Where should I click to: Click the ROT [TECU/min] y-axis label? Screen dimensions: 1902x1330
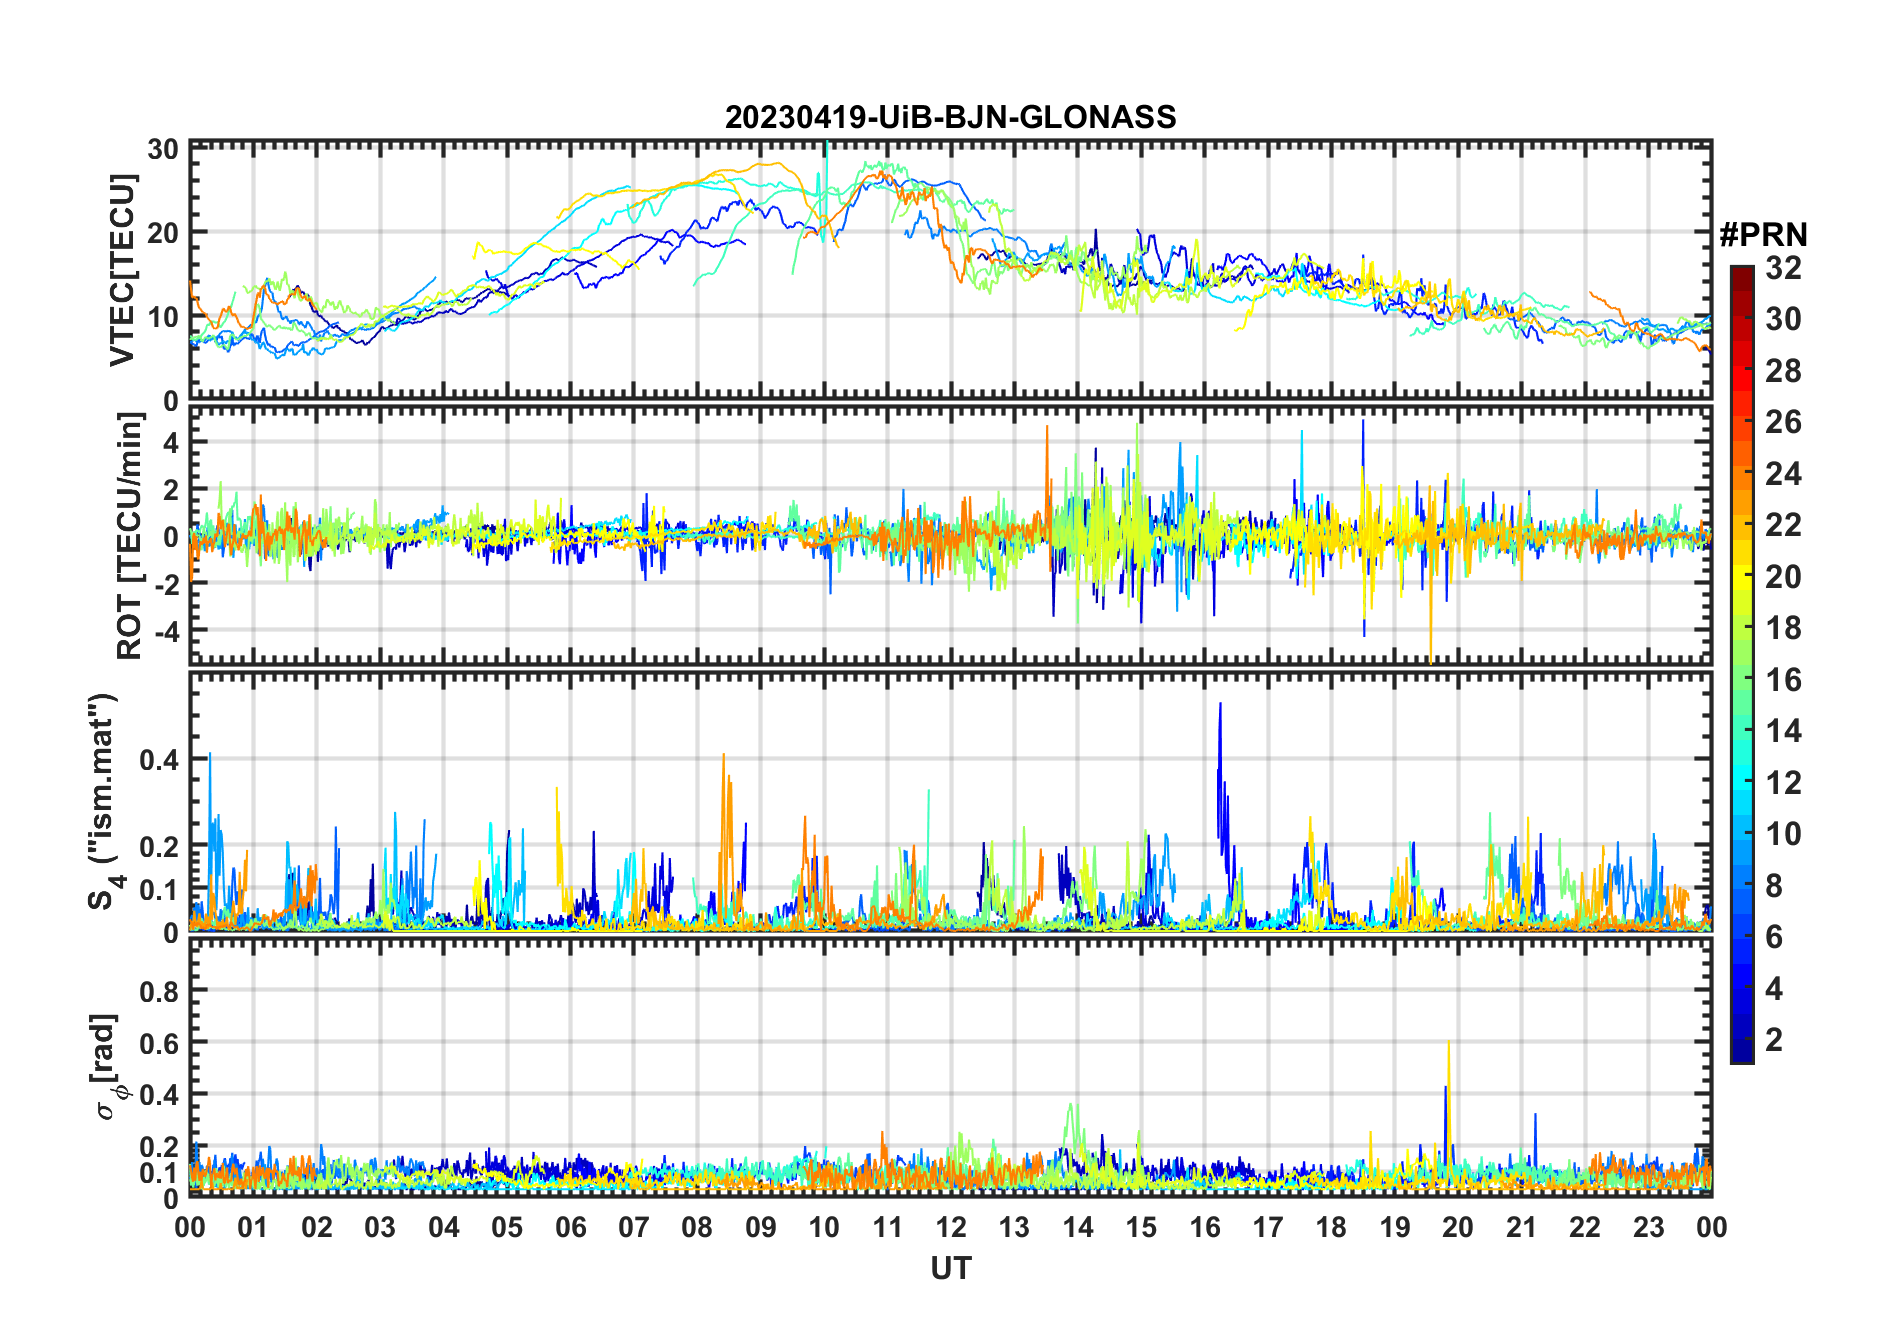point(129,536)
